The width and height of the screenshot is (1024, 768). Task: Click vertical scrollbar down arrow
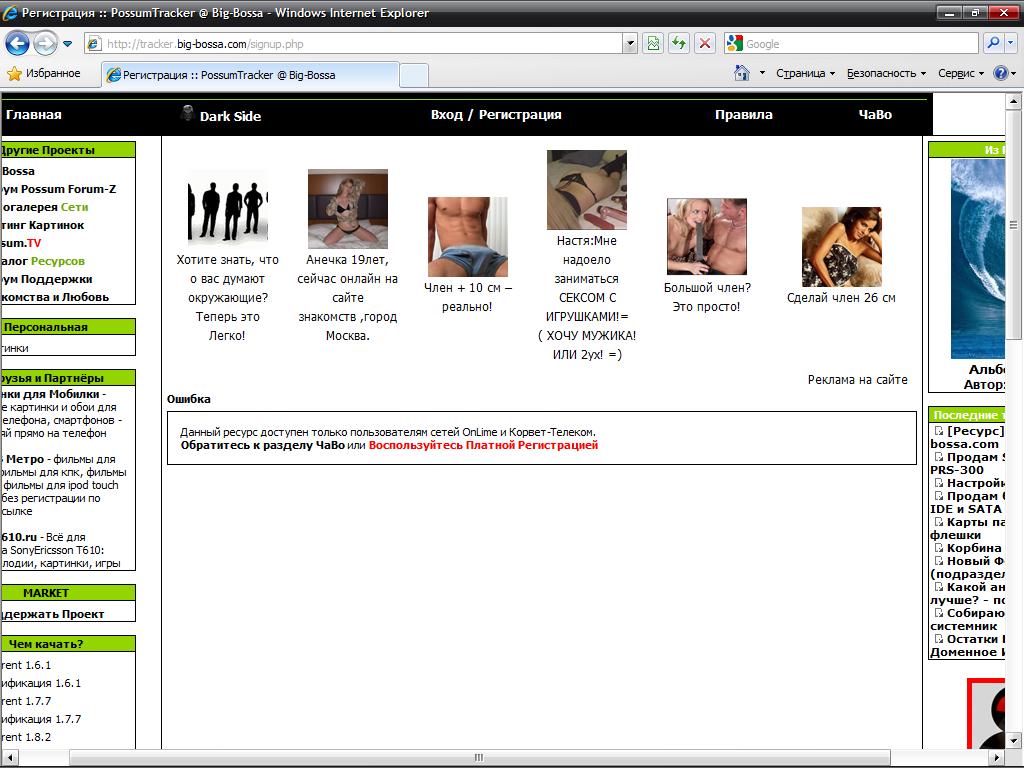1014,741
